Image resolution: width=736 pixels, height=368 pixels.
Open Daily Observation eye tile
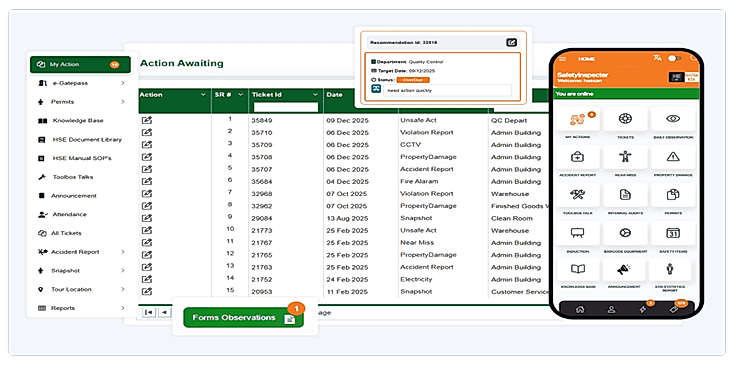tap(673, 119)
